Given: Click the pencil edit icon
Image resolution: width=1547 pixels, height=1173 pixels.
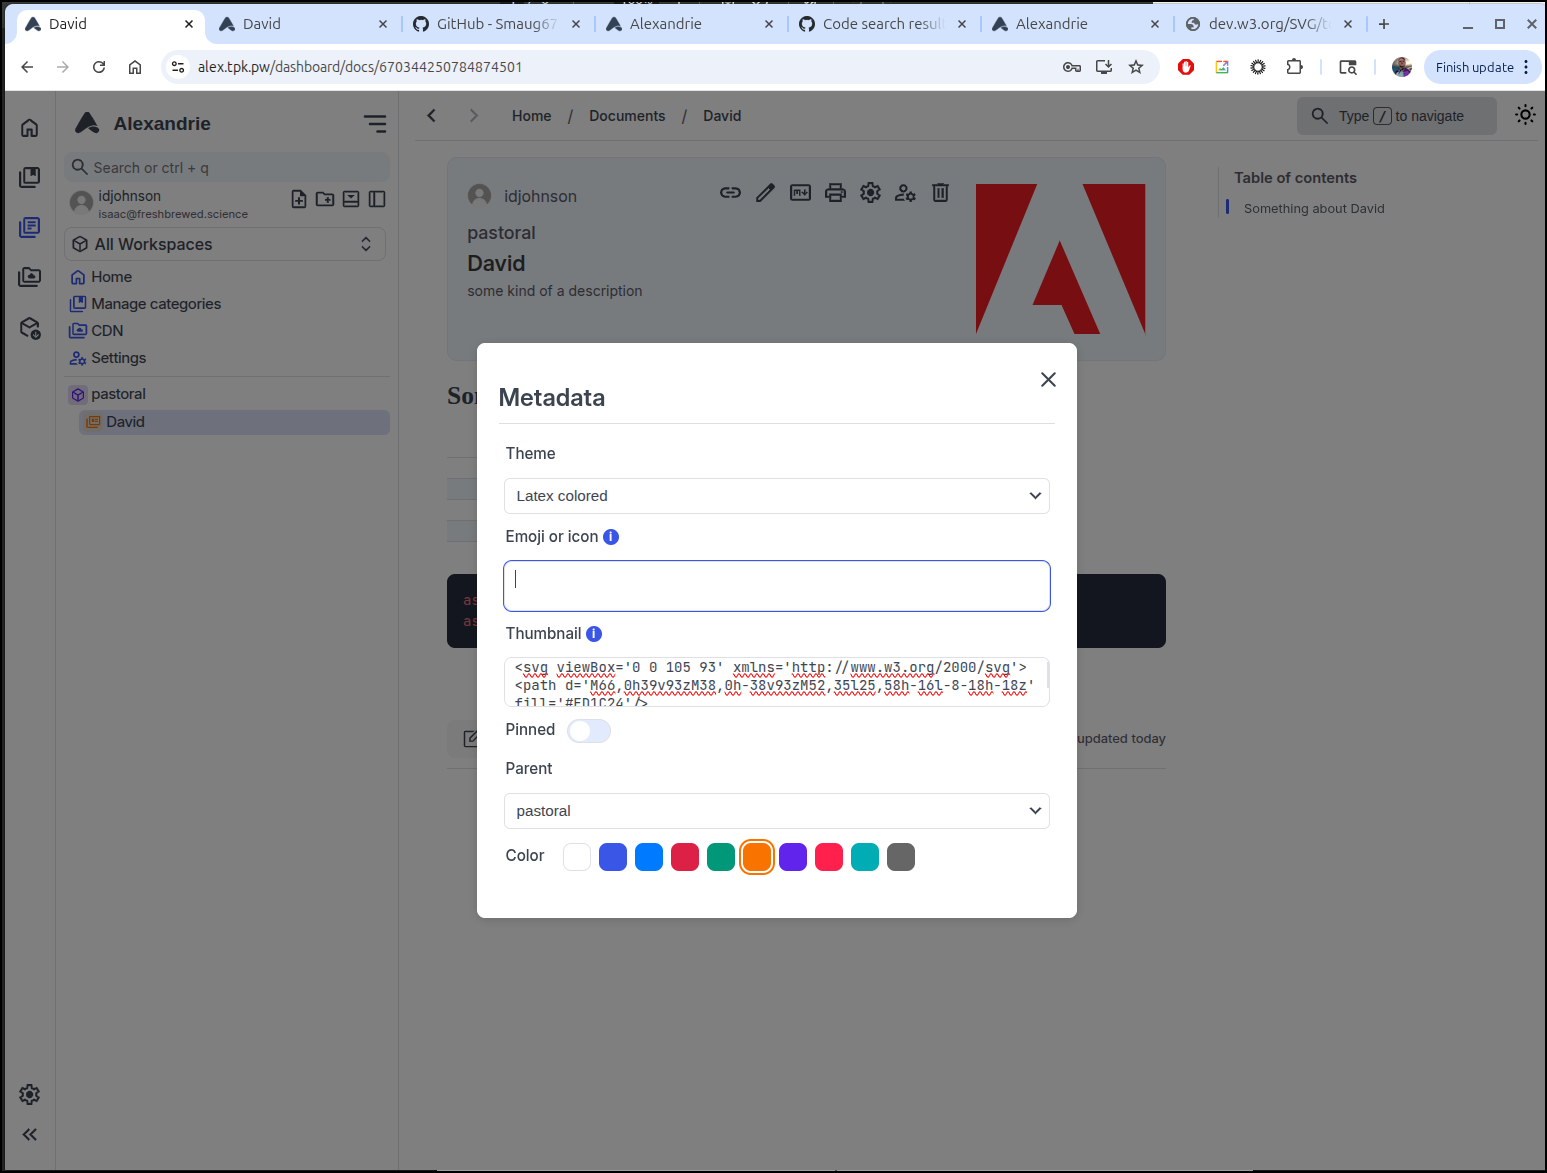Looking at the screenshot, I should point(765,193).
